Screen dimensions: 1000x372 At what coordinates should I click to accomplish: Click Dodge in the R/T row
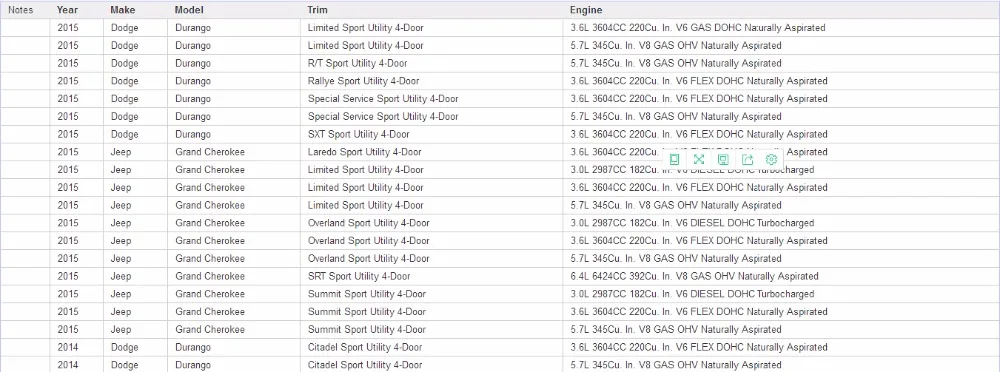pyautogui.click(x=124, y=63)
